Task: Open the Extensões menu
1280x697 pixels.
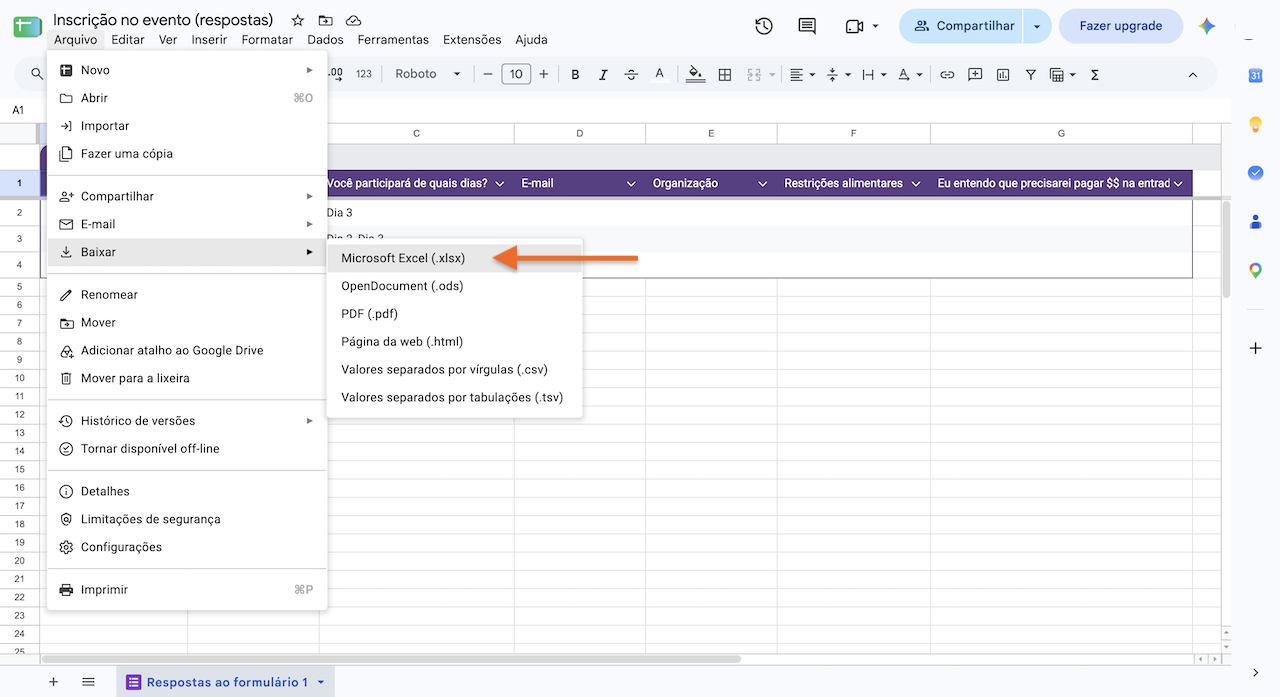Action: (x=472, y=40)
